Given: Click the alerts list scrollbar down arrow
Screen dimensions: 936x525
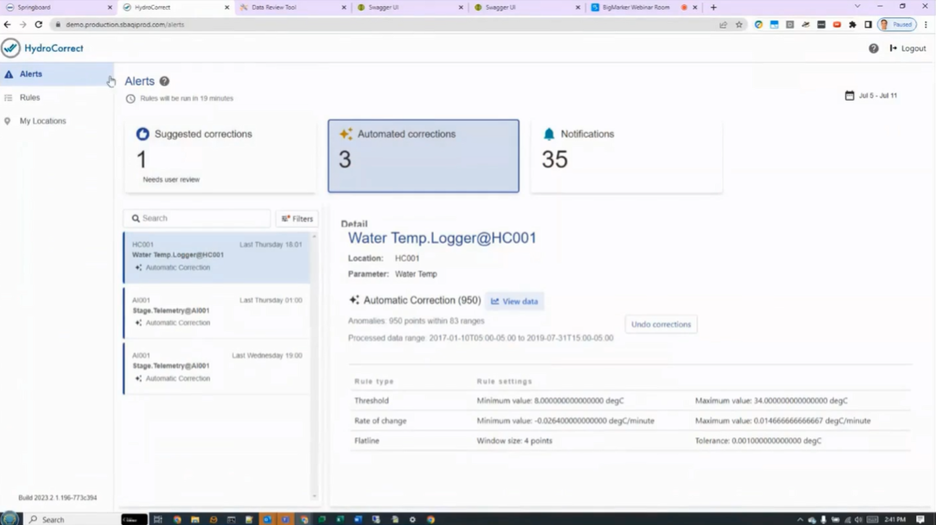Looking at the screenshot, I should click(315, 496).
